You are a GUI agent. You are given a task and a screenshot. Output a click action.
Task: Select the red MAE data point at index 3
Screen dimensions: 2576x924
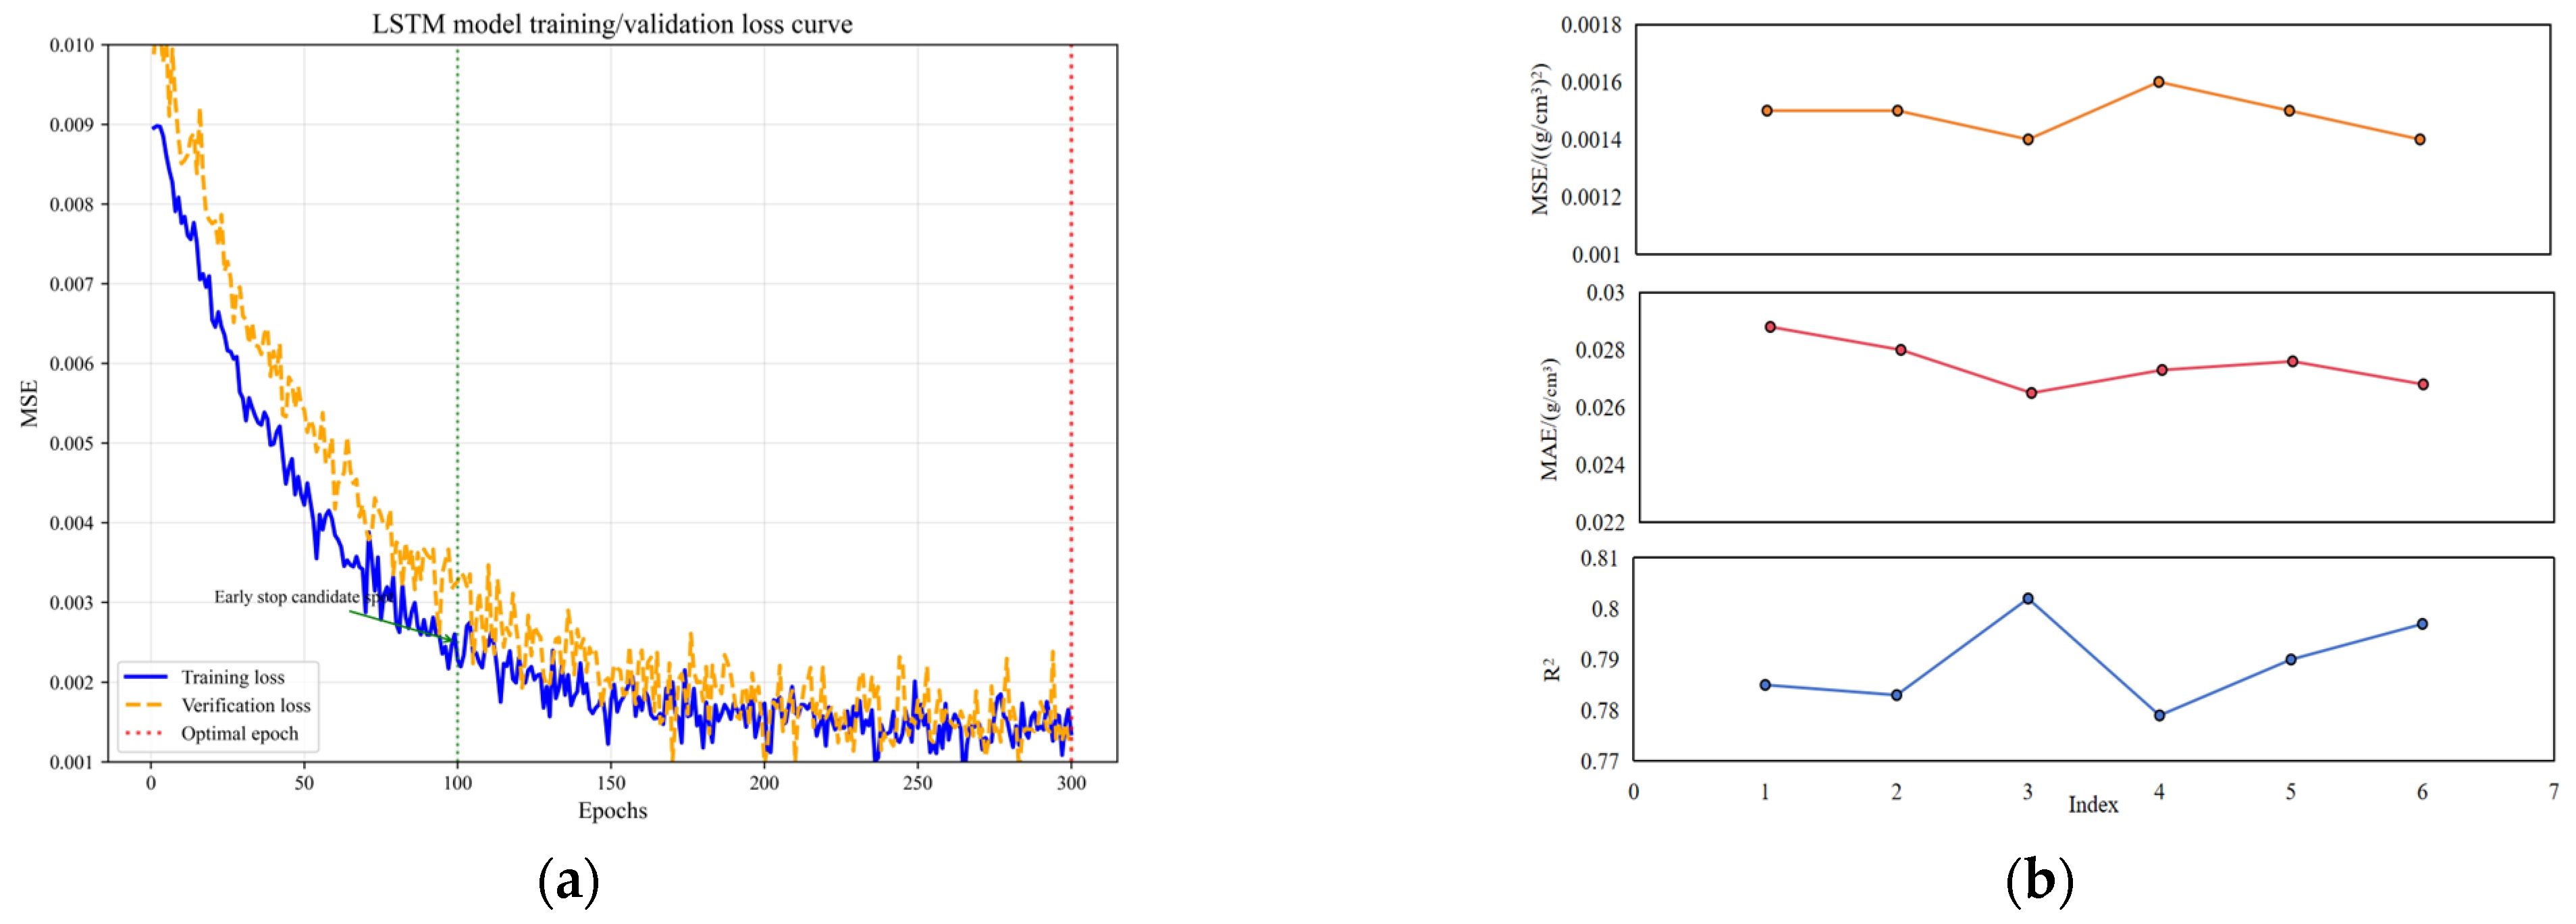2031,393
